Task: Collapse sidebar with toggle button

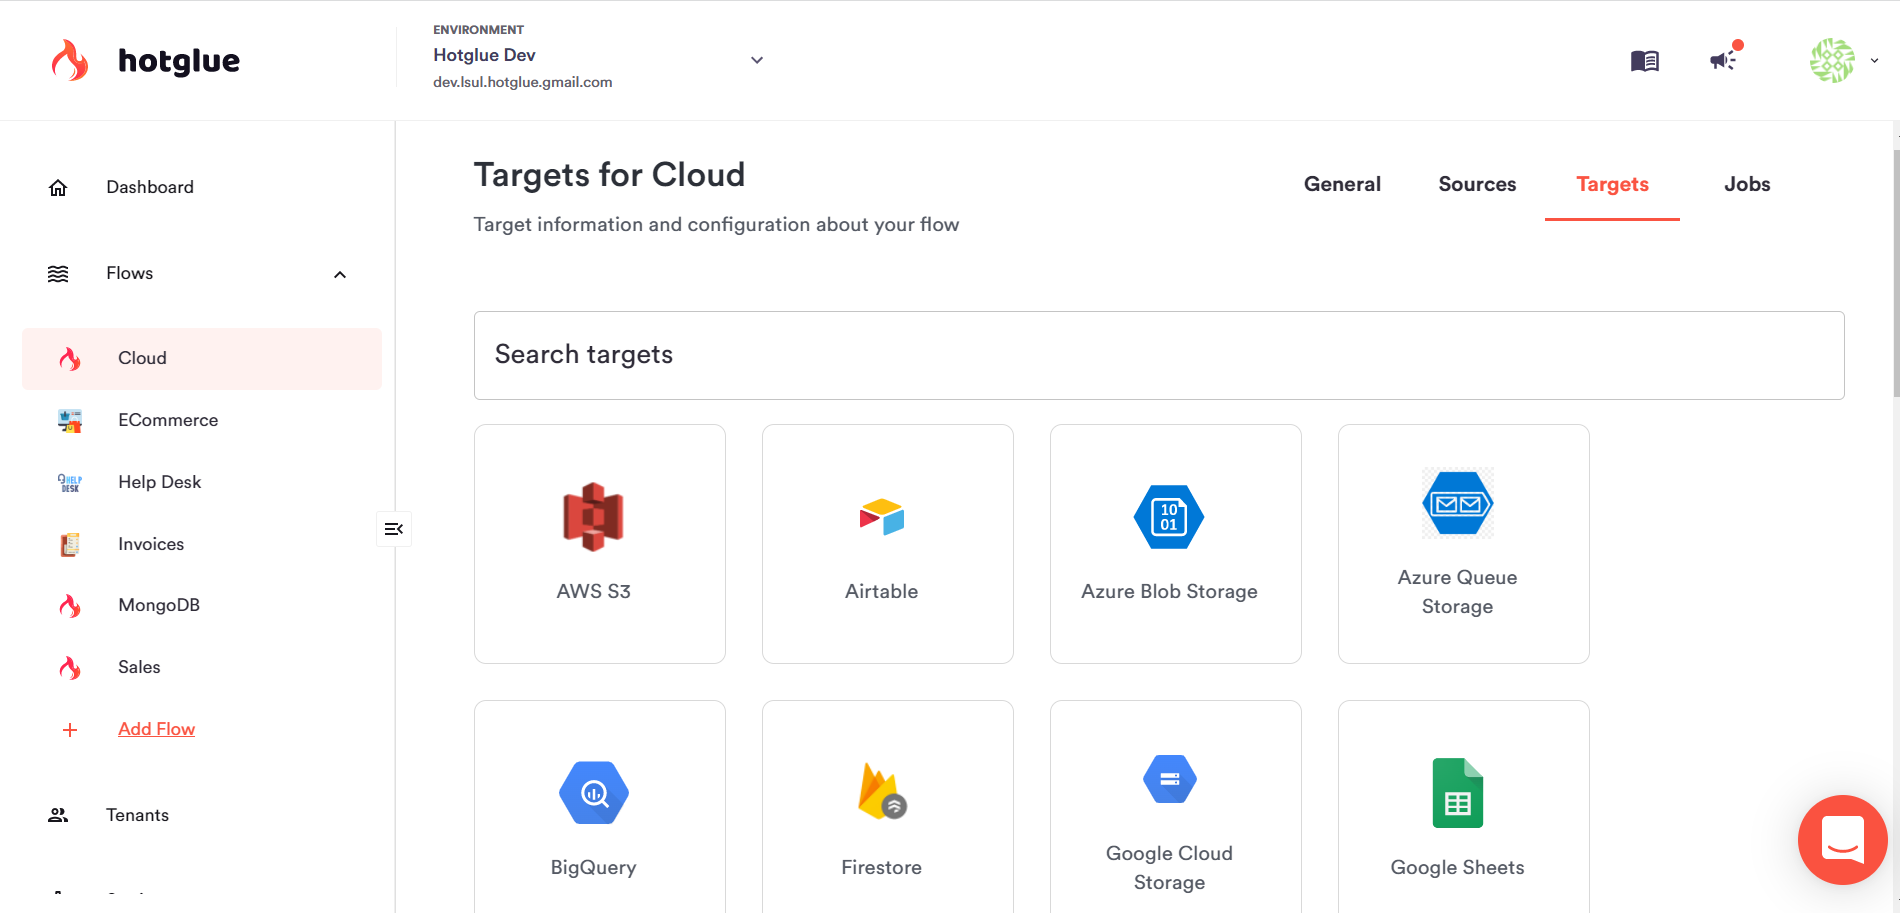Action: tap(394, 529)
